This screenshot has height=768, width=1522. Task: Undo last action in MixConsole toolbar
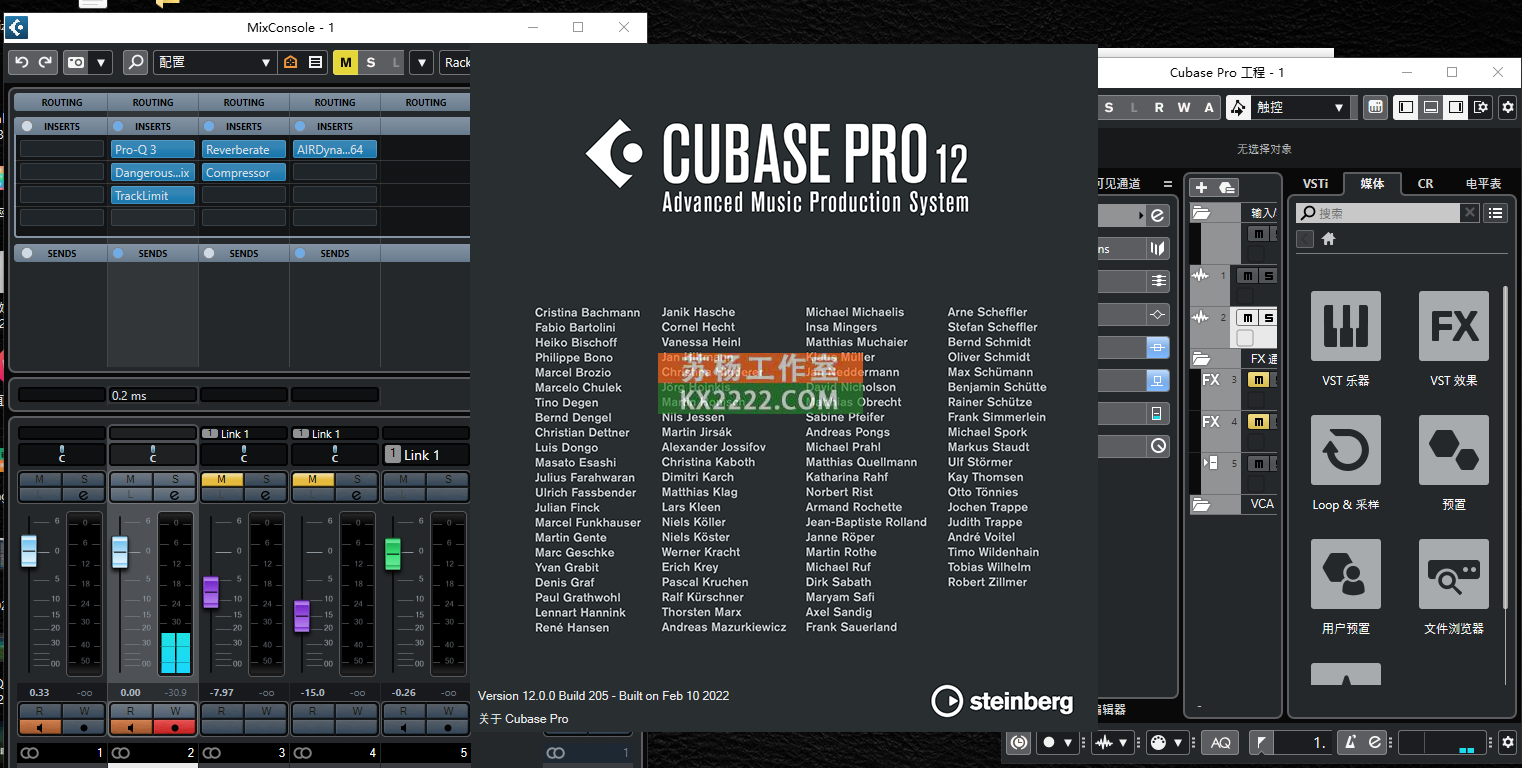point(21,62)
